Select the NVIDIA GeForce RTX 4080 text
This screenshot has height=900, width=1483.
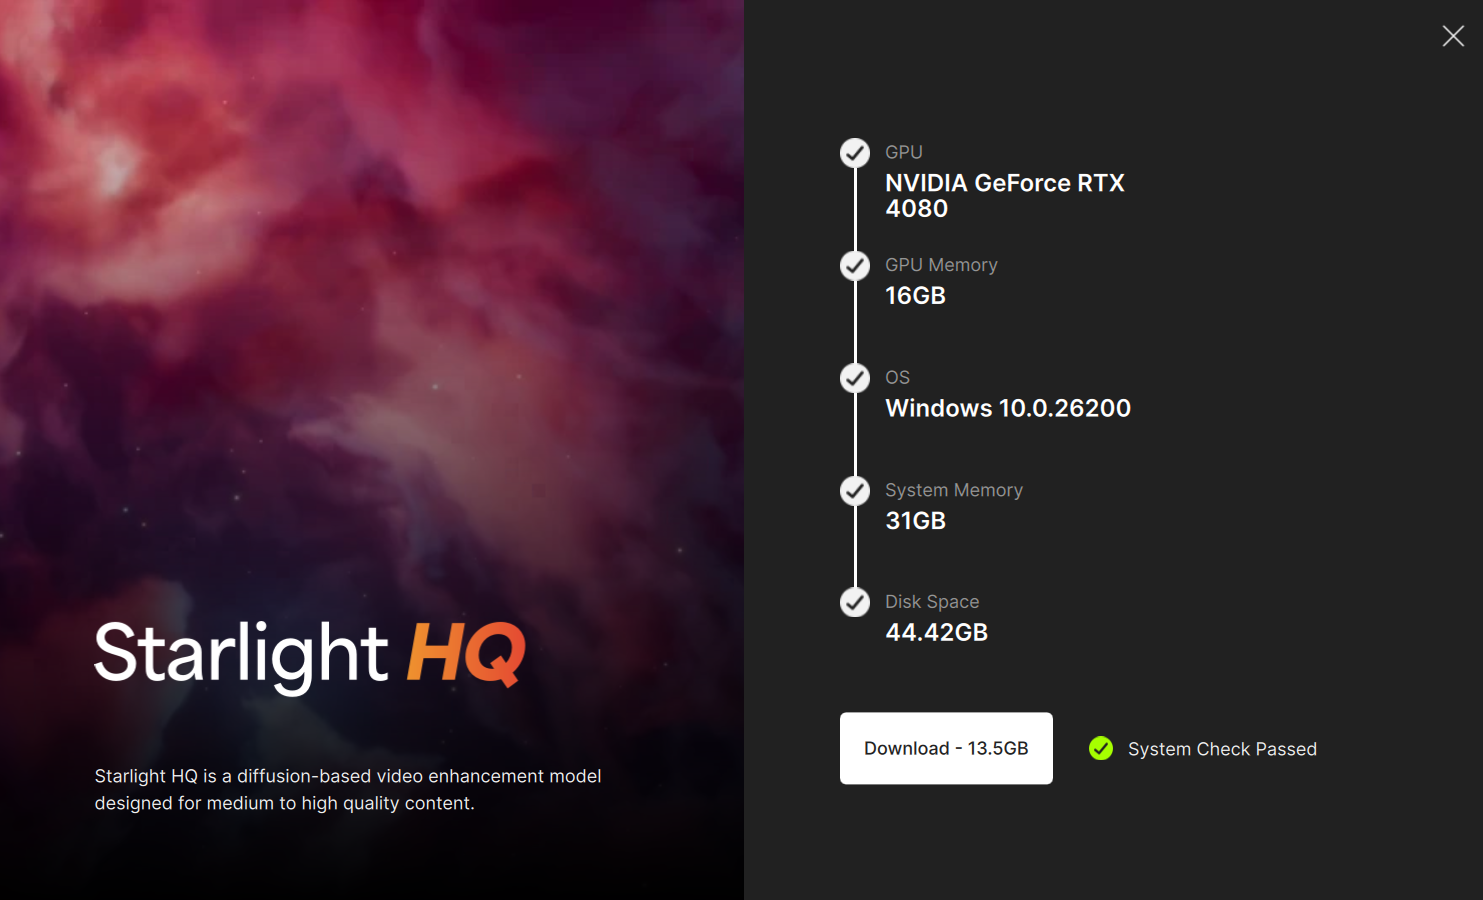[x=1005, y=195]
